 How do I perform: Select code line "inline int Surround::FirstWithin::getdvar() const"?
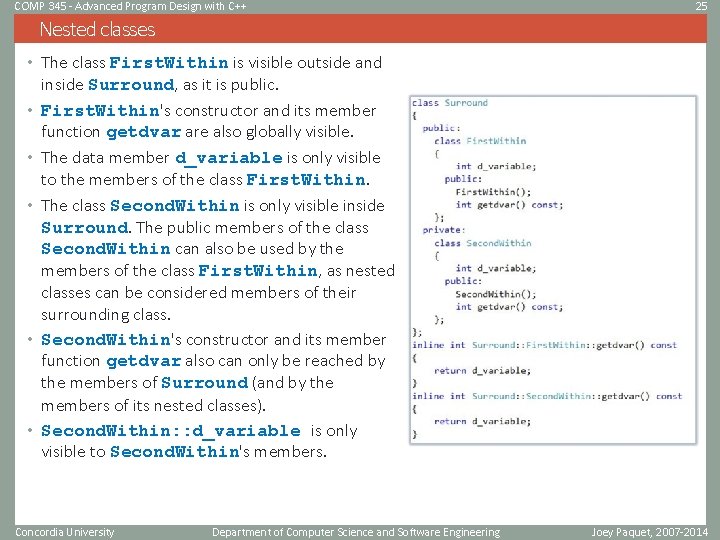544,345
